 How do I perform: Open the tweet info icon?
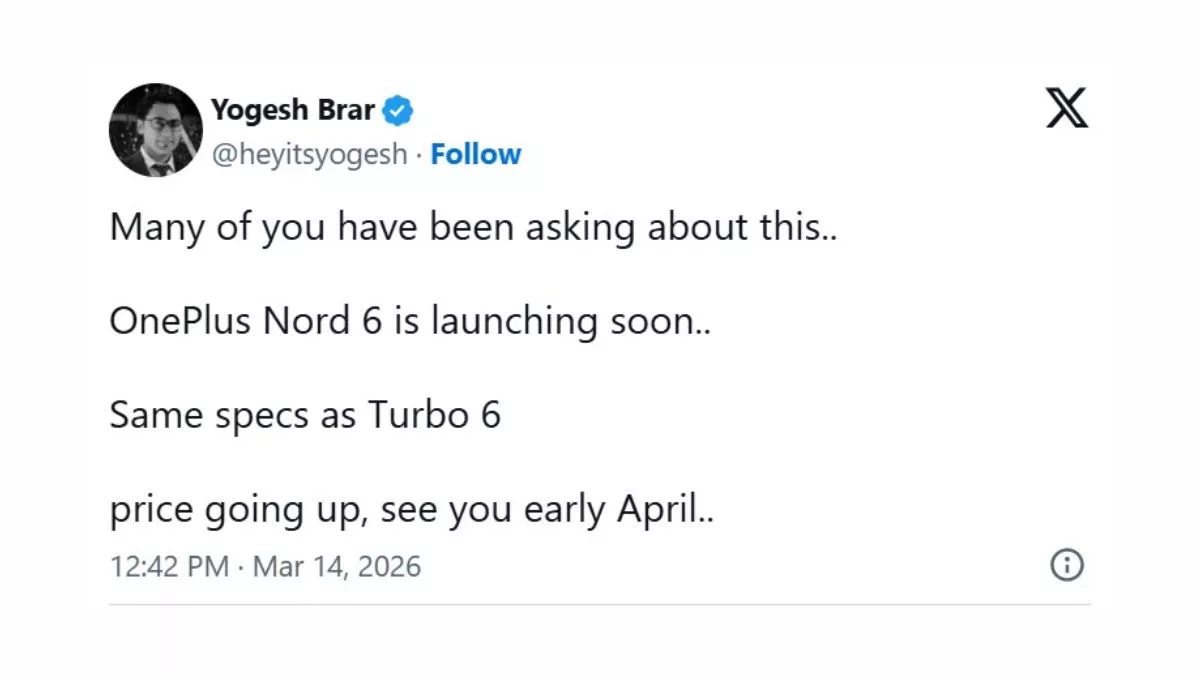click(1066, 566)
